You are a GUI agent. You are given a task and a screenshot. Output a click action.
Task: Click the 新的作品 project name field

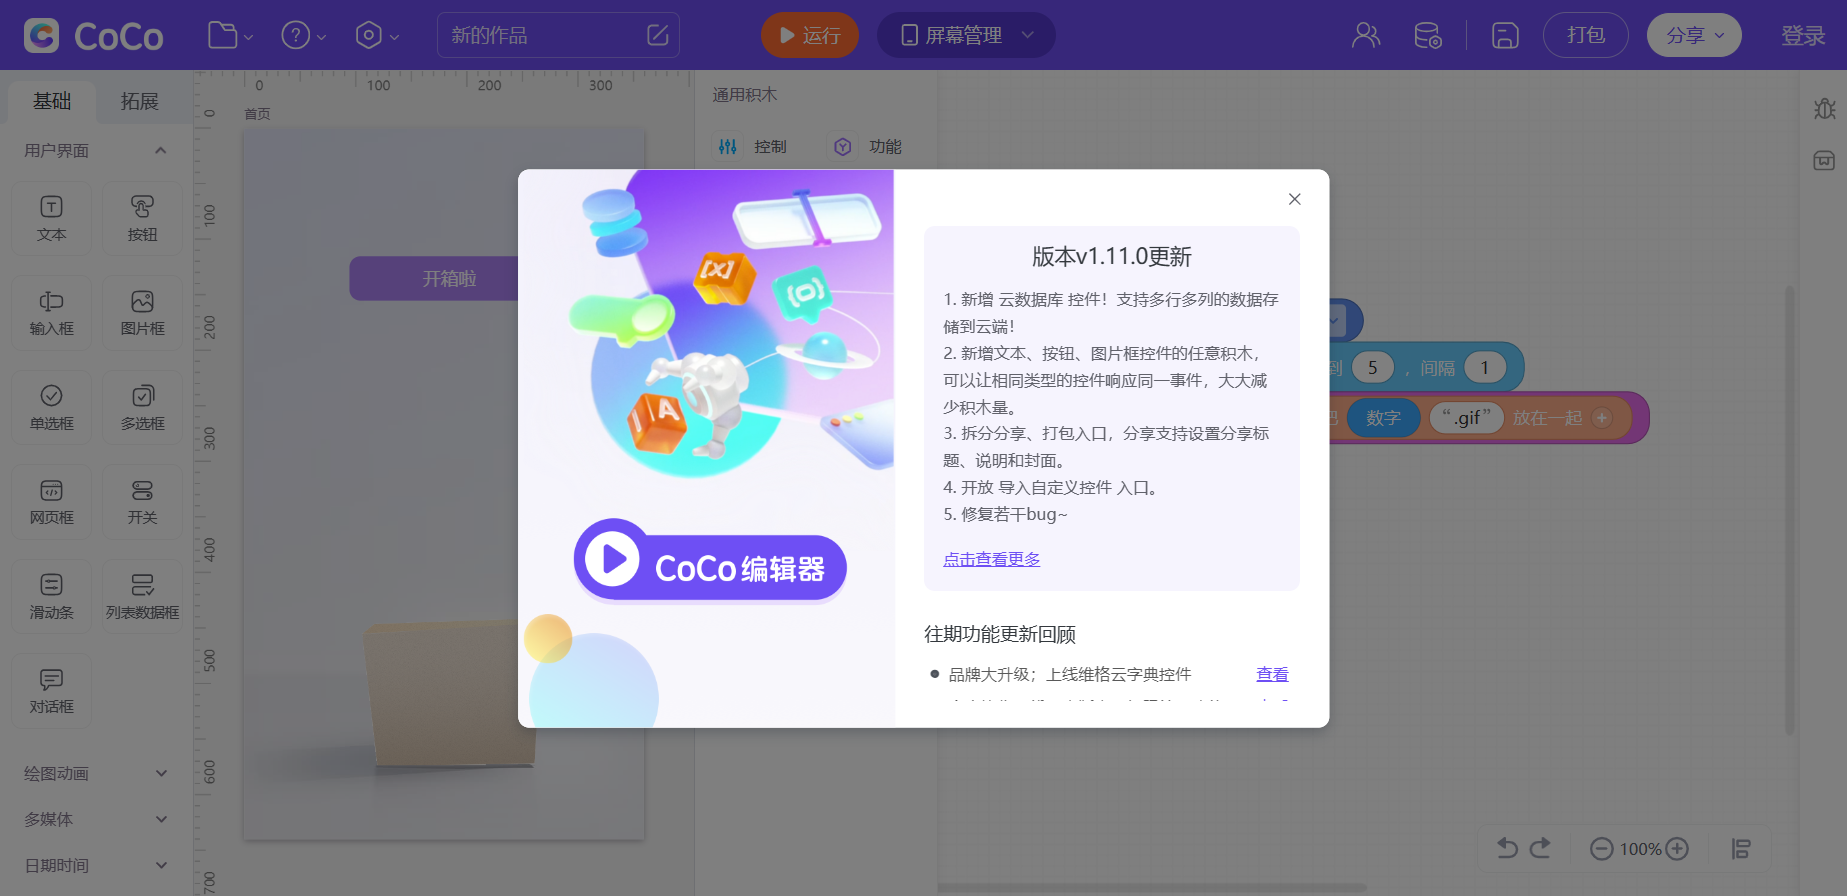[x=558, y=35]
